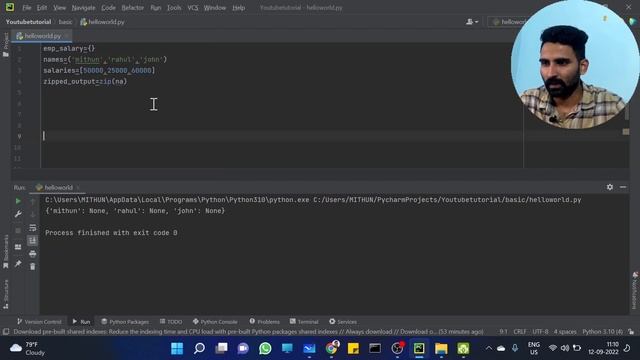Hide the Run tool window
640x360 pixels.
623,187
